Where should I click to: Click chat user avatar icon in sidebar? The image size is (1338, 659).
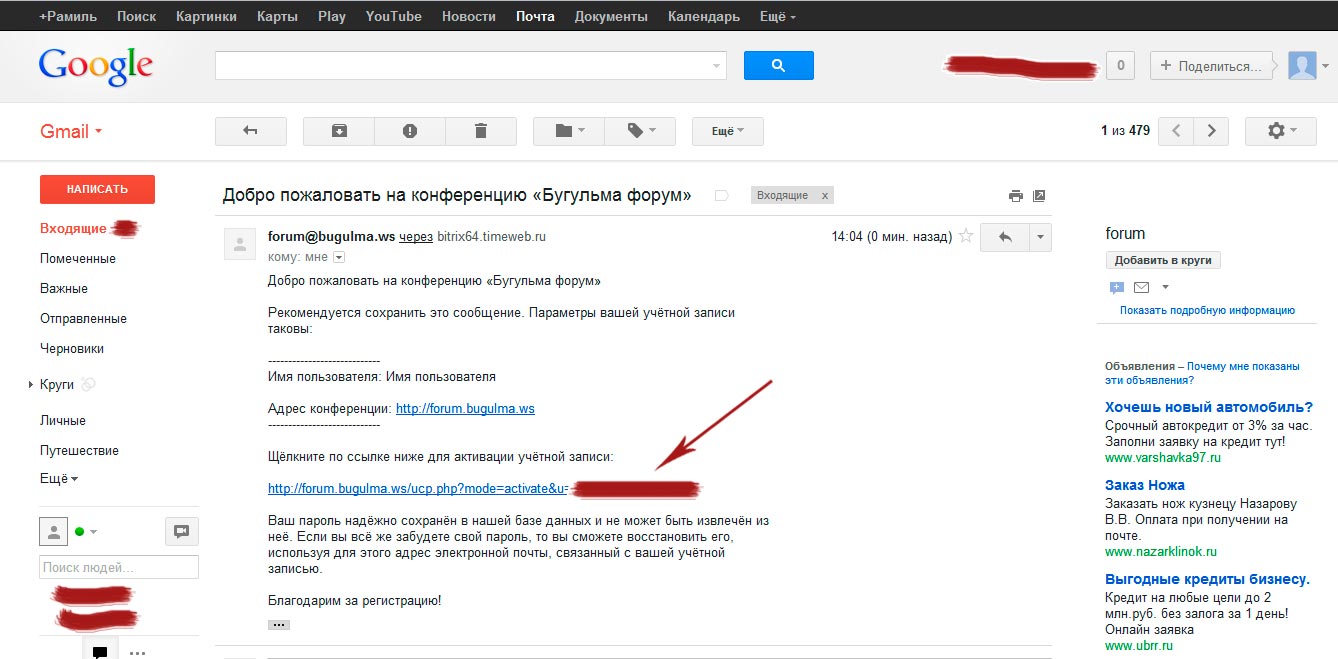pyautogui.click(x=53, y=531)
